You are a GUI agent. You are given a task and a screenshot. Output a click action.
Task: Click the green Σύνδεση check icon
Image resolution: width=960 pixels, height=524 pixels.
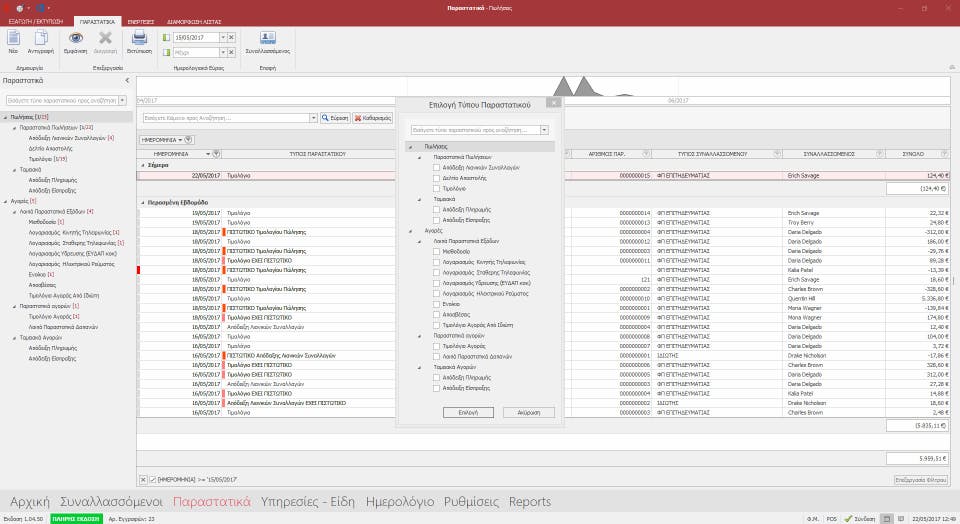(848, 518)
